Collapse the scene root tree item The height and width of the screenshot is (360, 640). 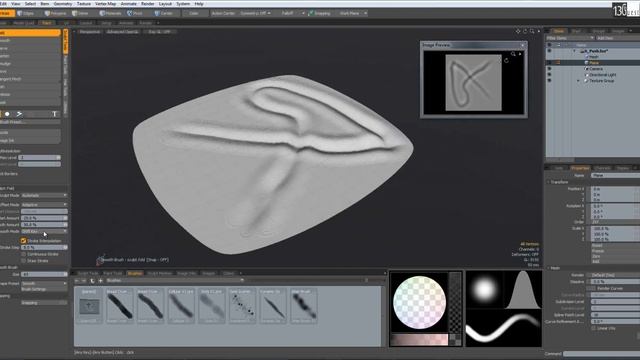point(575,51)
